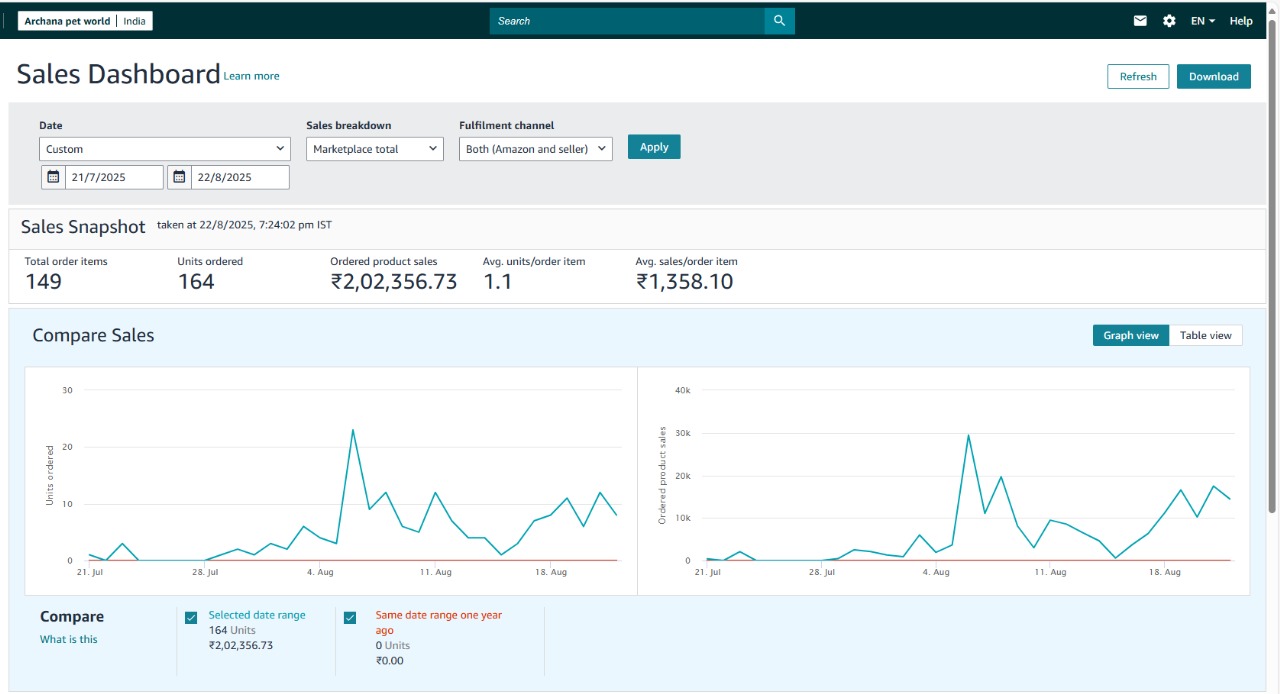
Task: Open the Sales breakdown dropdown
Action: click(x=374, y=149)
